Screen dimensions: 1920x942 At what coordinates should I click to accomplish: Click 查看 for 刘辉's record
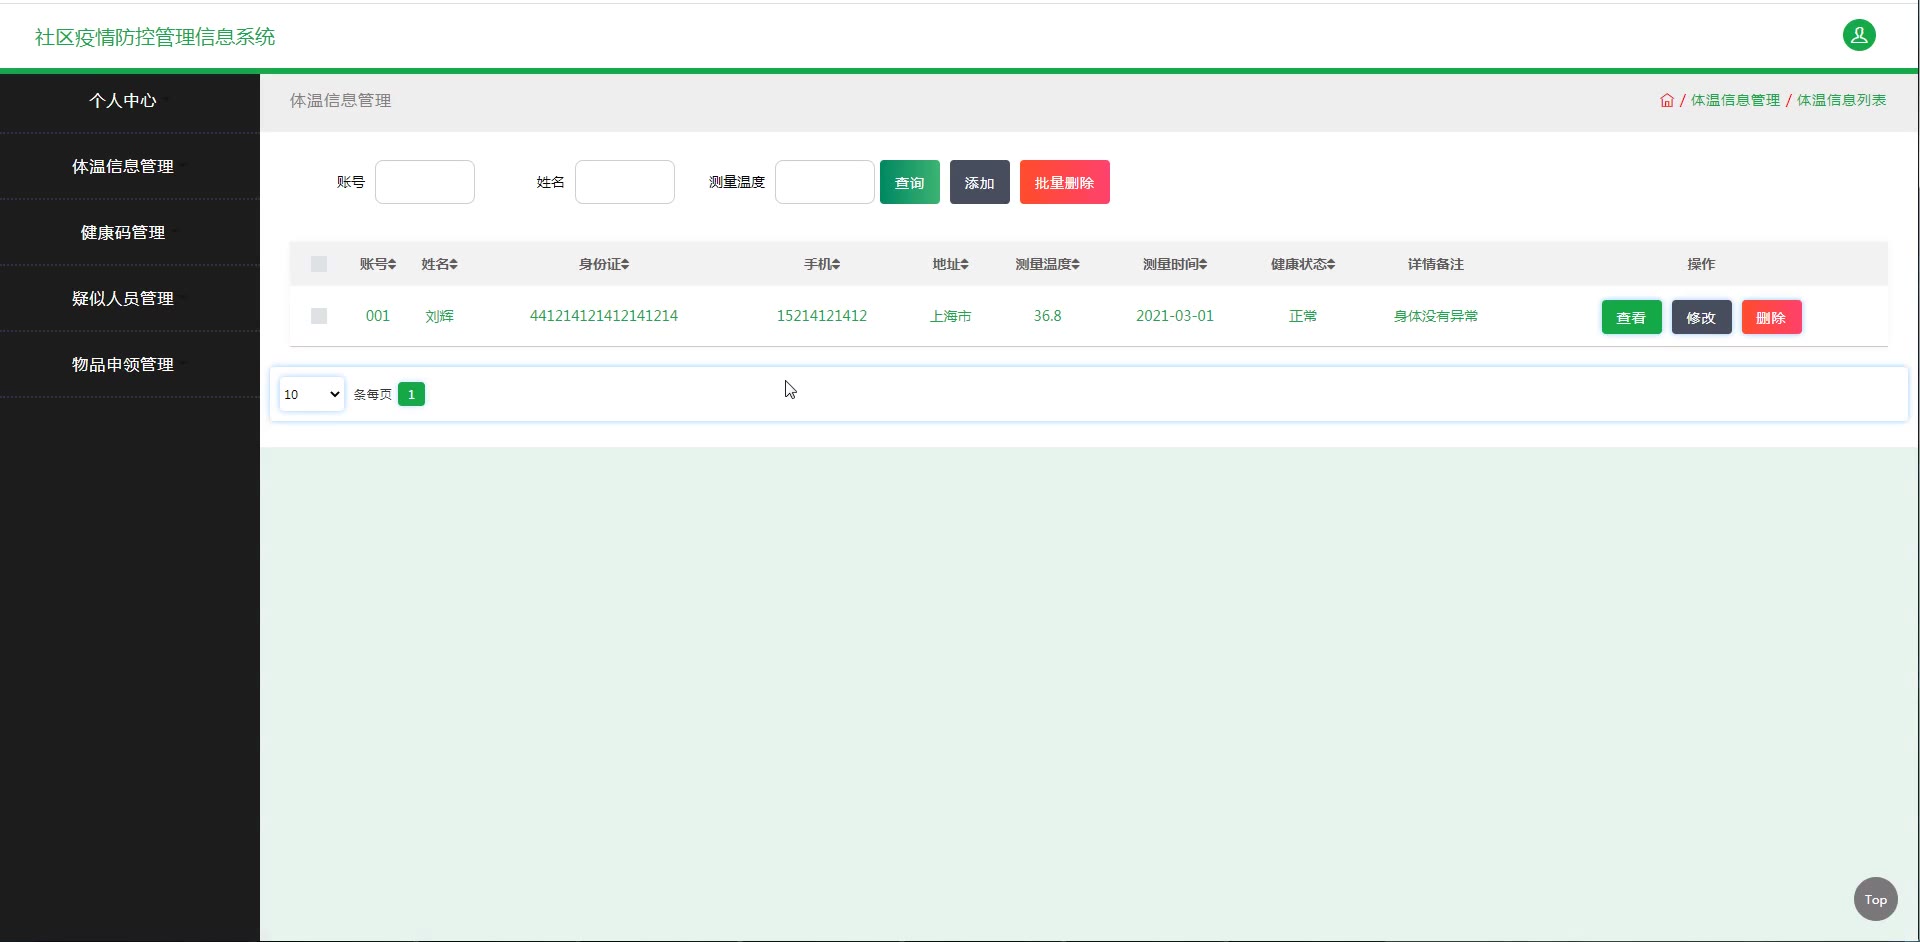[x=1632, y=317]
